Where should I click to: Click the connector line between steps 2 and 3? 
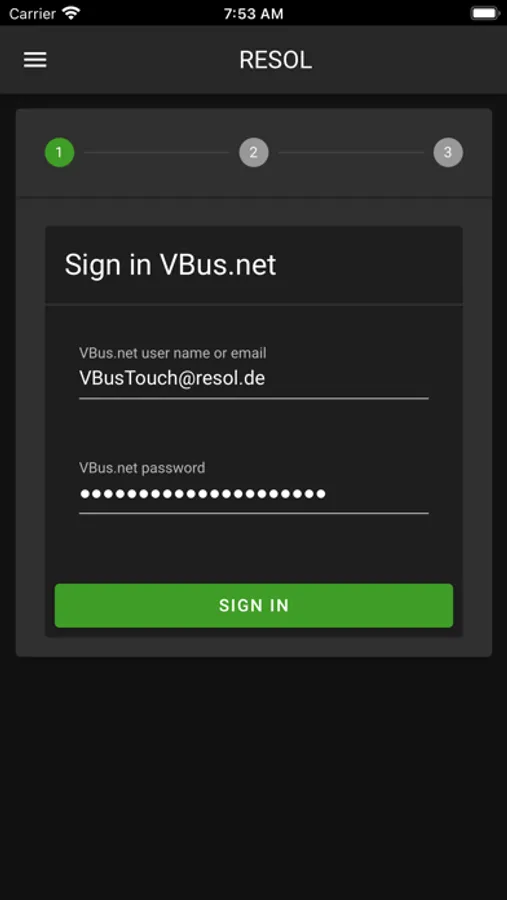click(x=351, y=153)
